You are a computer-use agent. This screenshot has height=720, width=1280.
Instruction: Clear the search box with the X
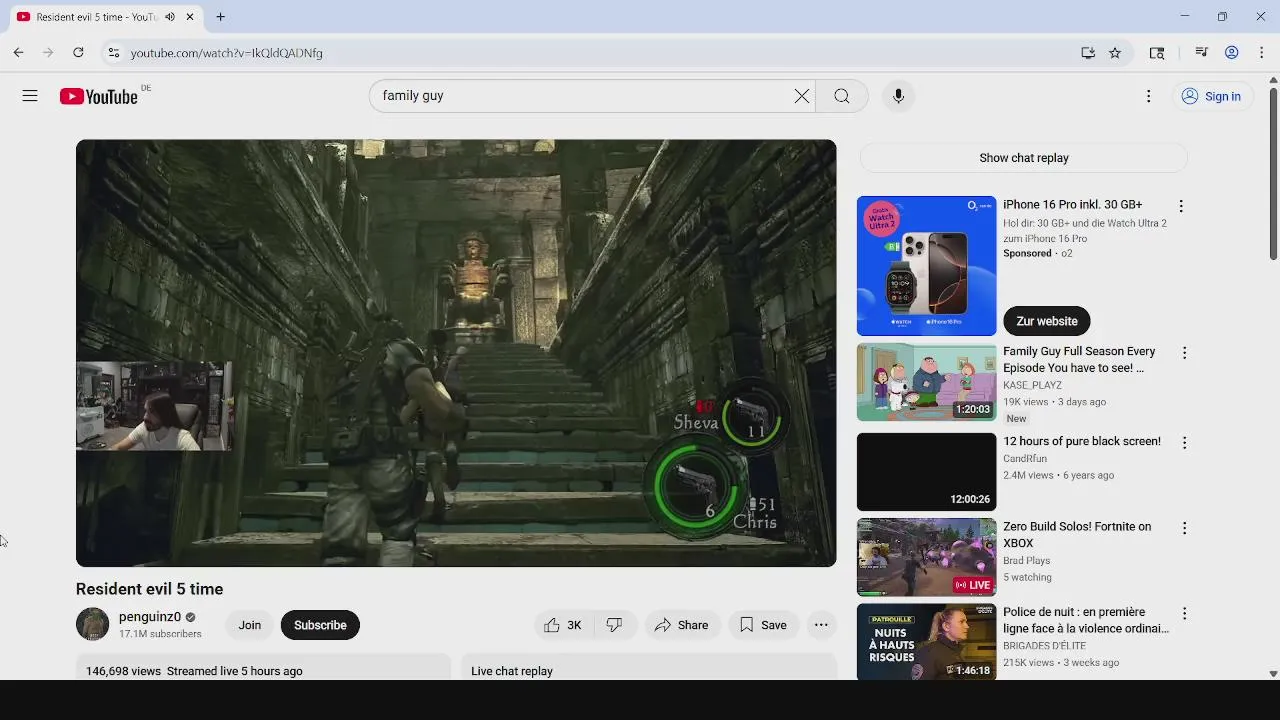pyautogui.click(x=802, y=96)
